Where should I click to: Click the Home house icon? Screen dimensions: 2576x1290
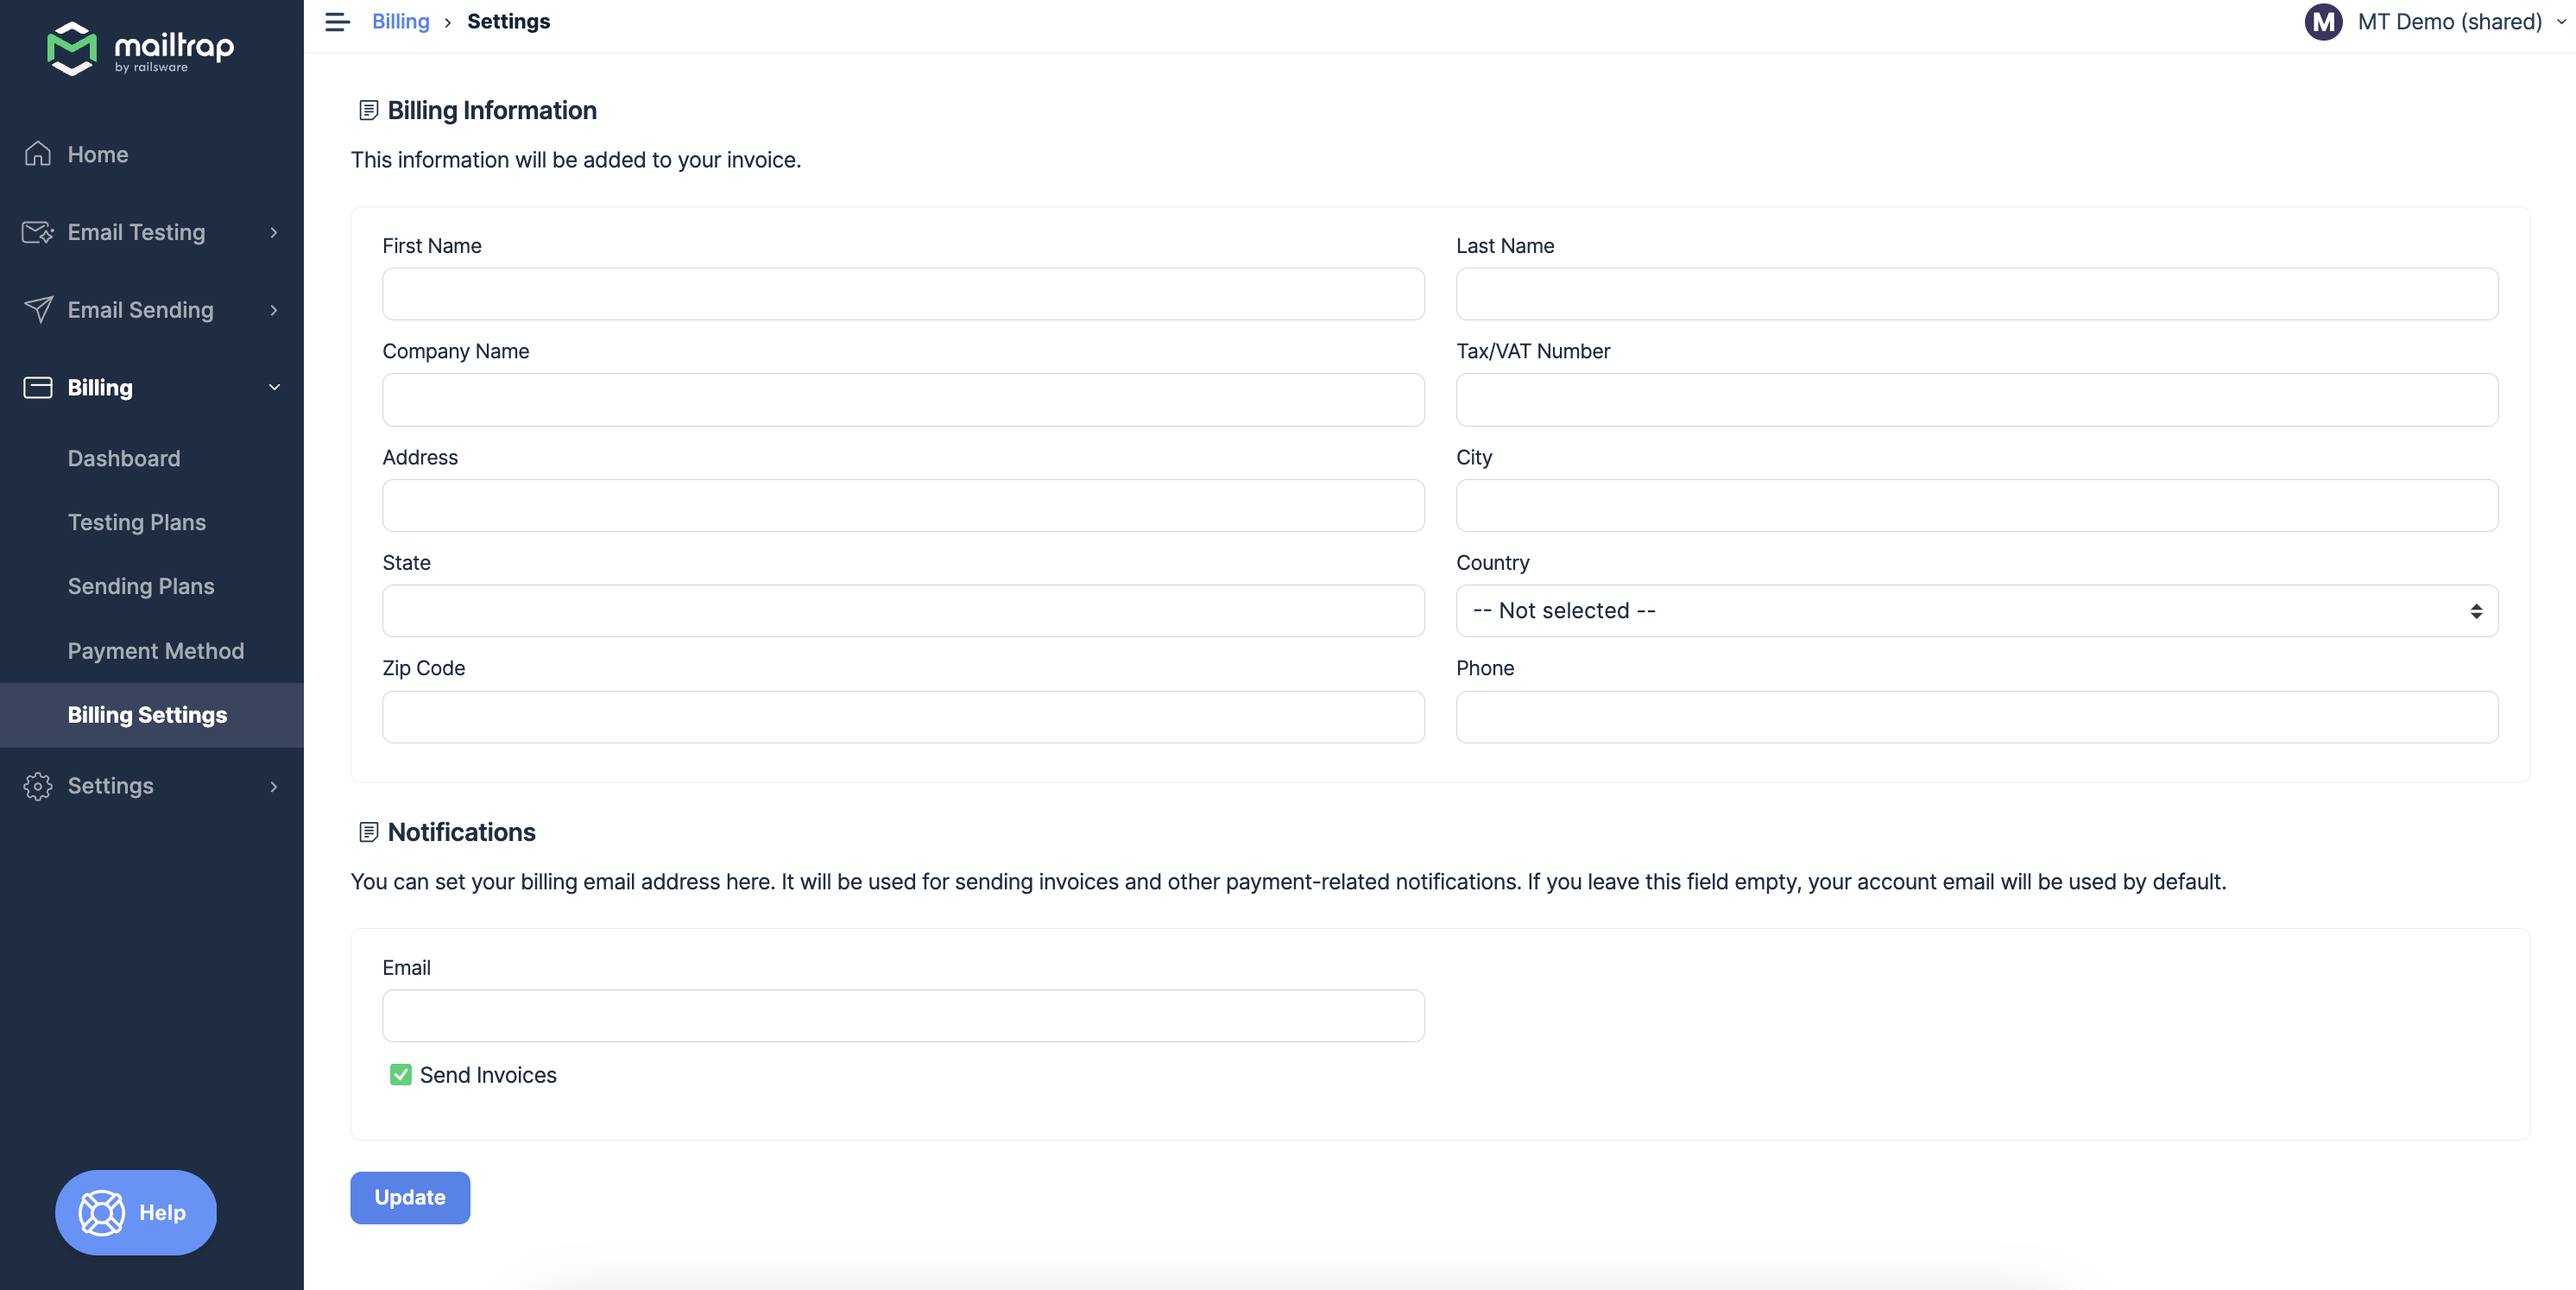point(38,154)
